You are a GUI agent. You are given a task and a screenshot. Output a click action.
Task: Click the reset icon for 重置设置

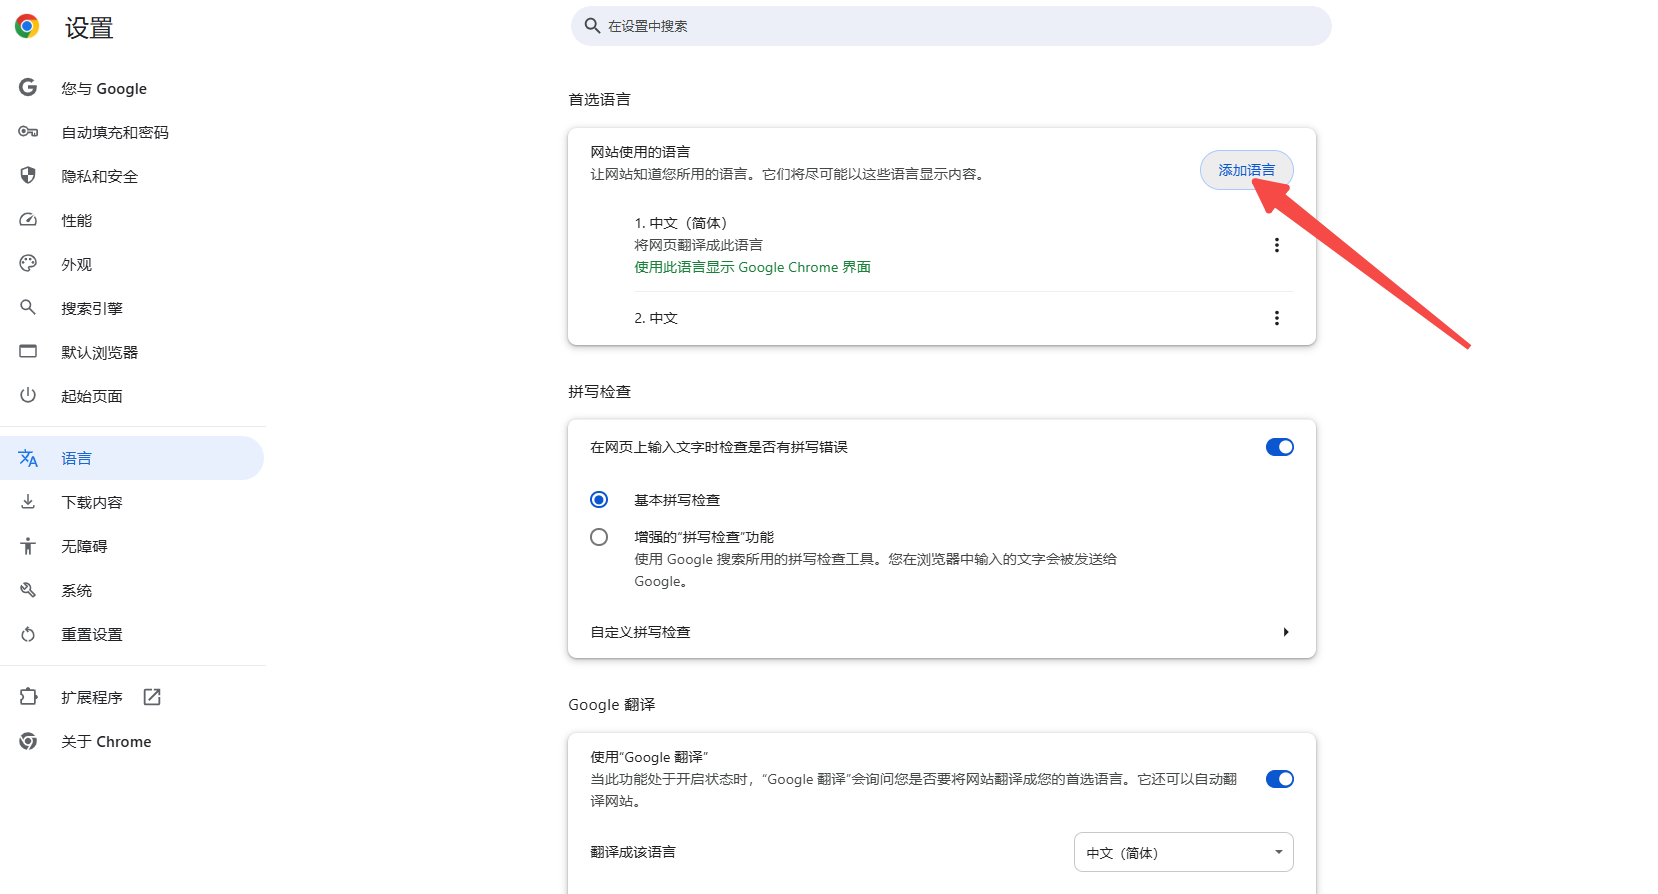(28, 634)
